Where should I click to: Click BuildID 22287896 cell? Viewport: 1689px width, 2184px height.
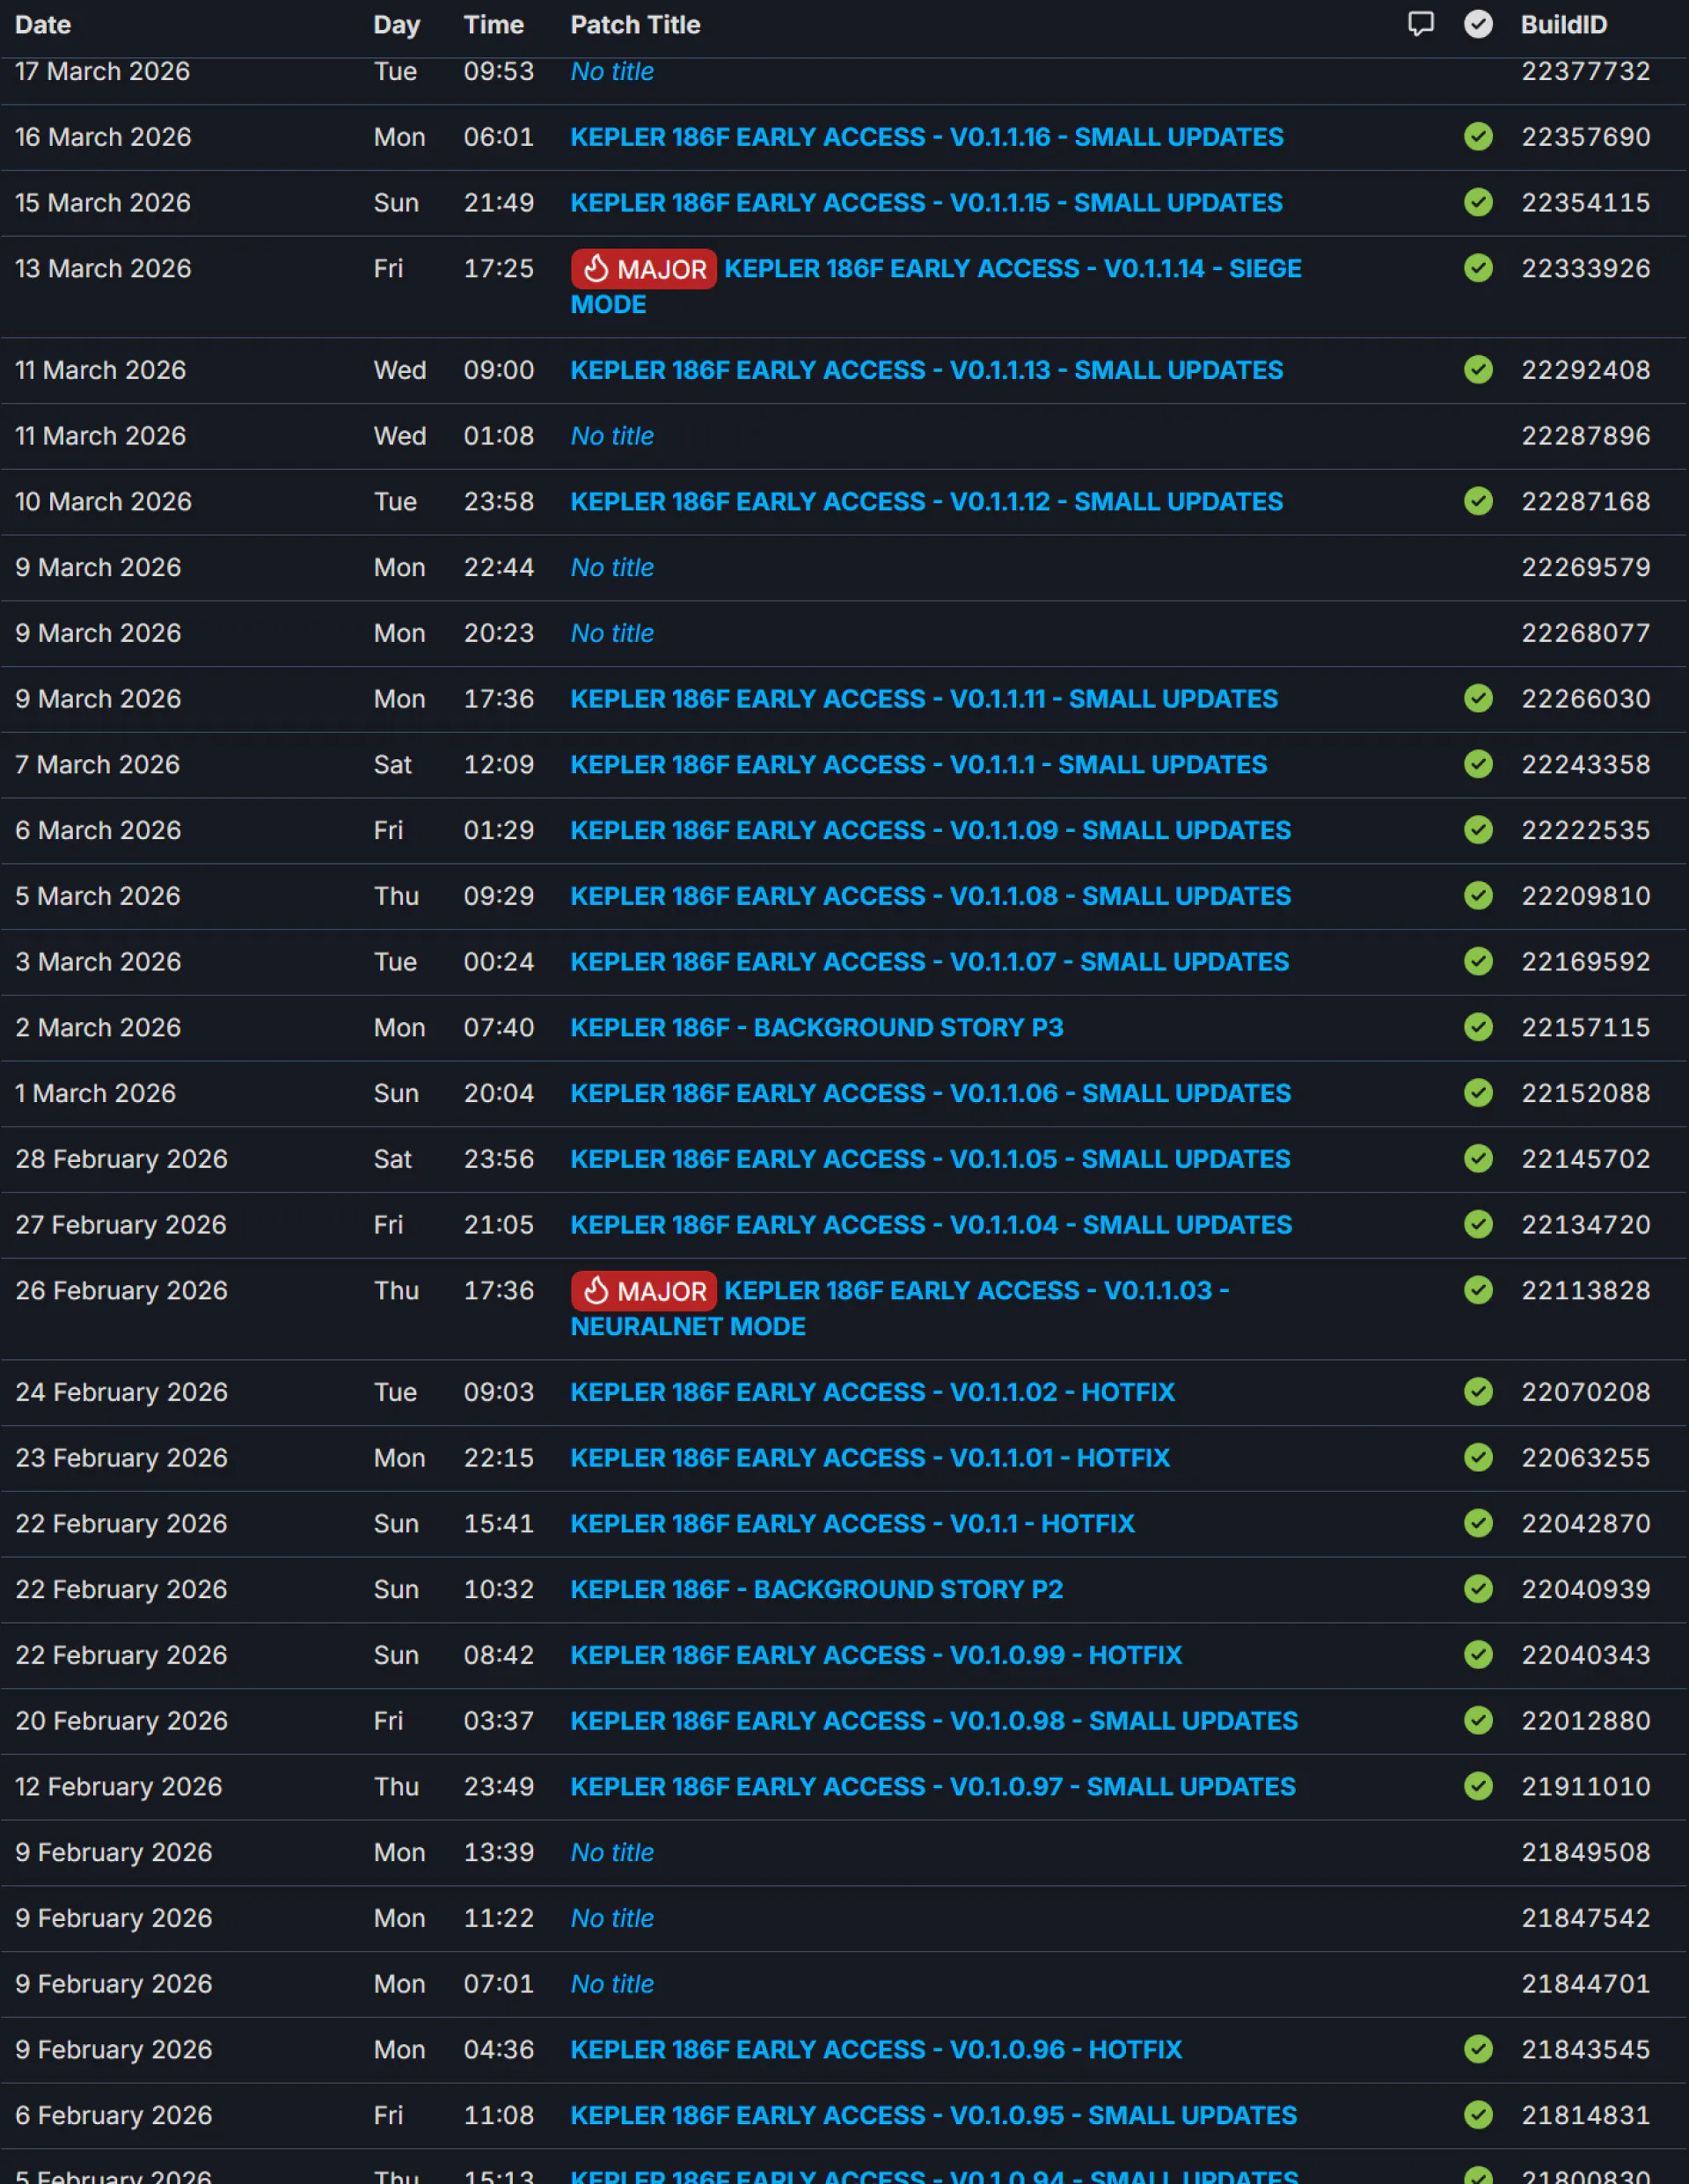pyautogui.click(x=1585, y=436)
